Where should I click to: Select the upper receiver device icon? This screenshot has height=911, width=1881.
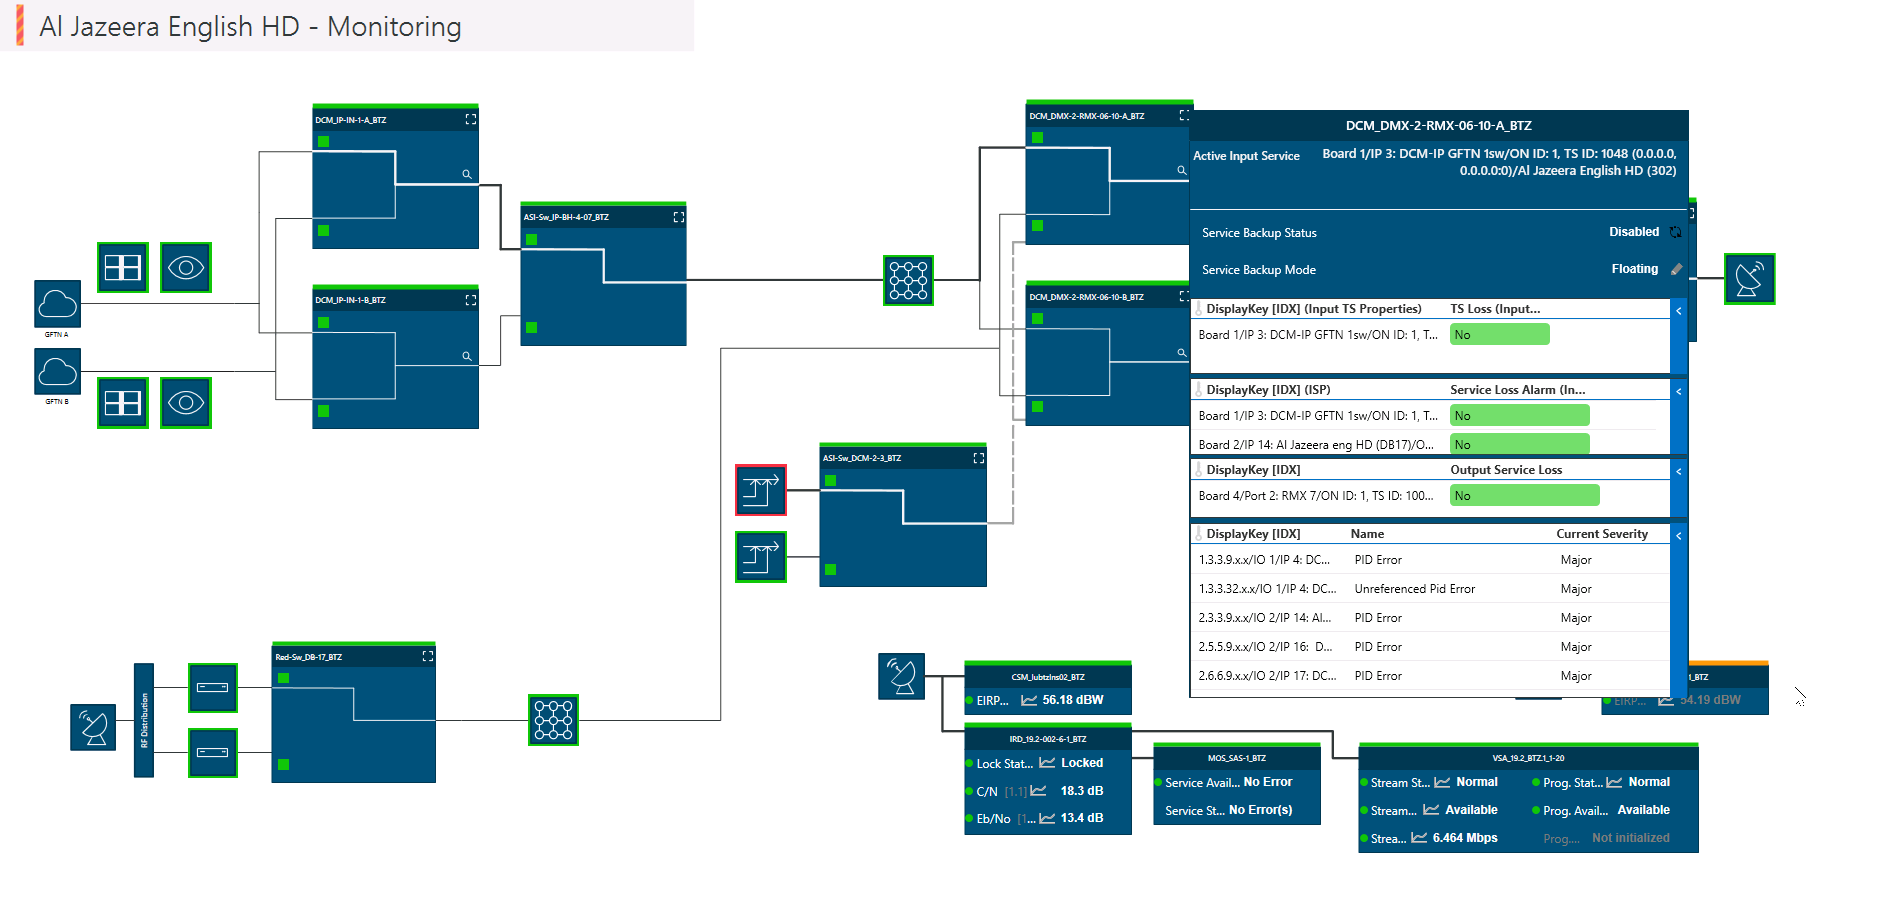(x=213, y=688)
